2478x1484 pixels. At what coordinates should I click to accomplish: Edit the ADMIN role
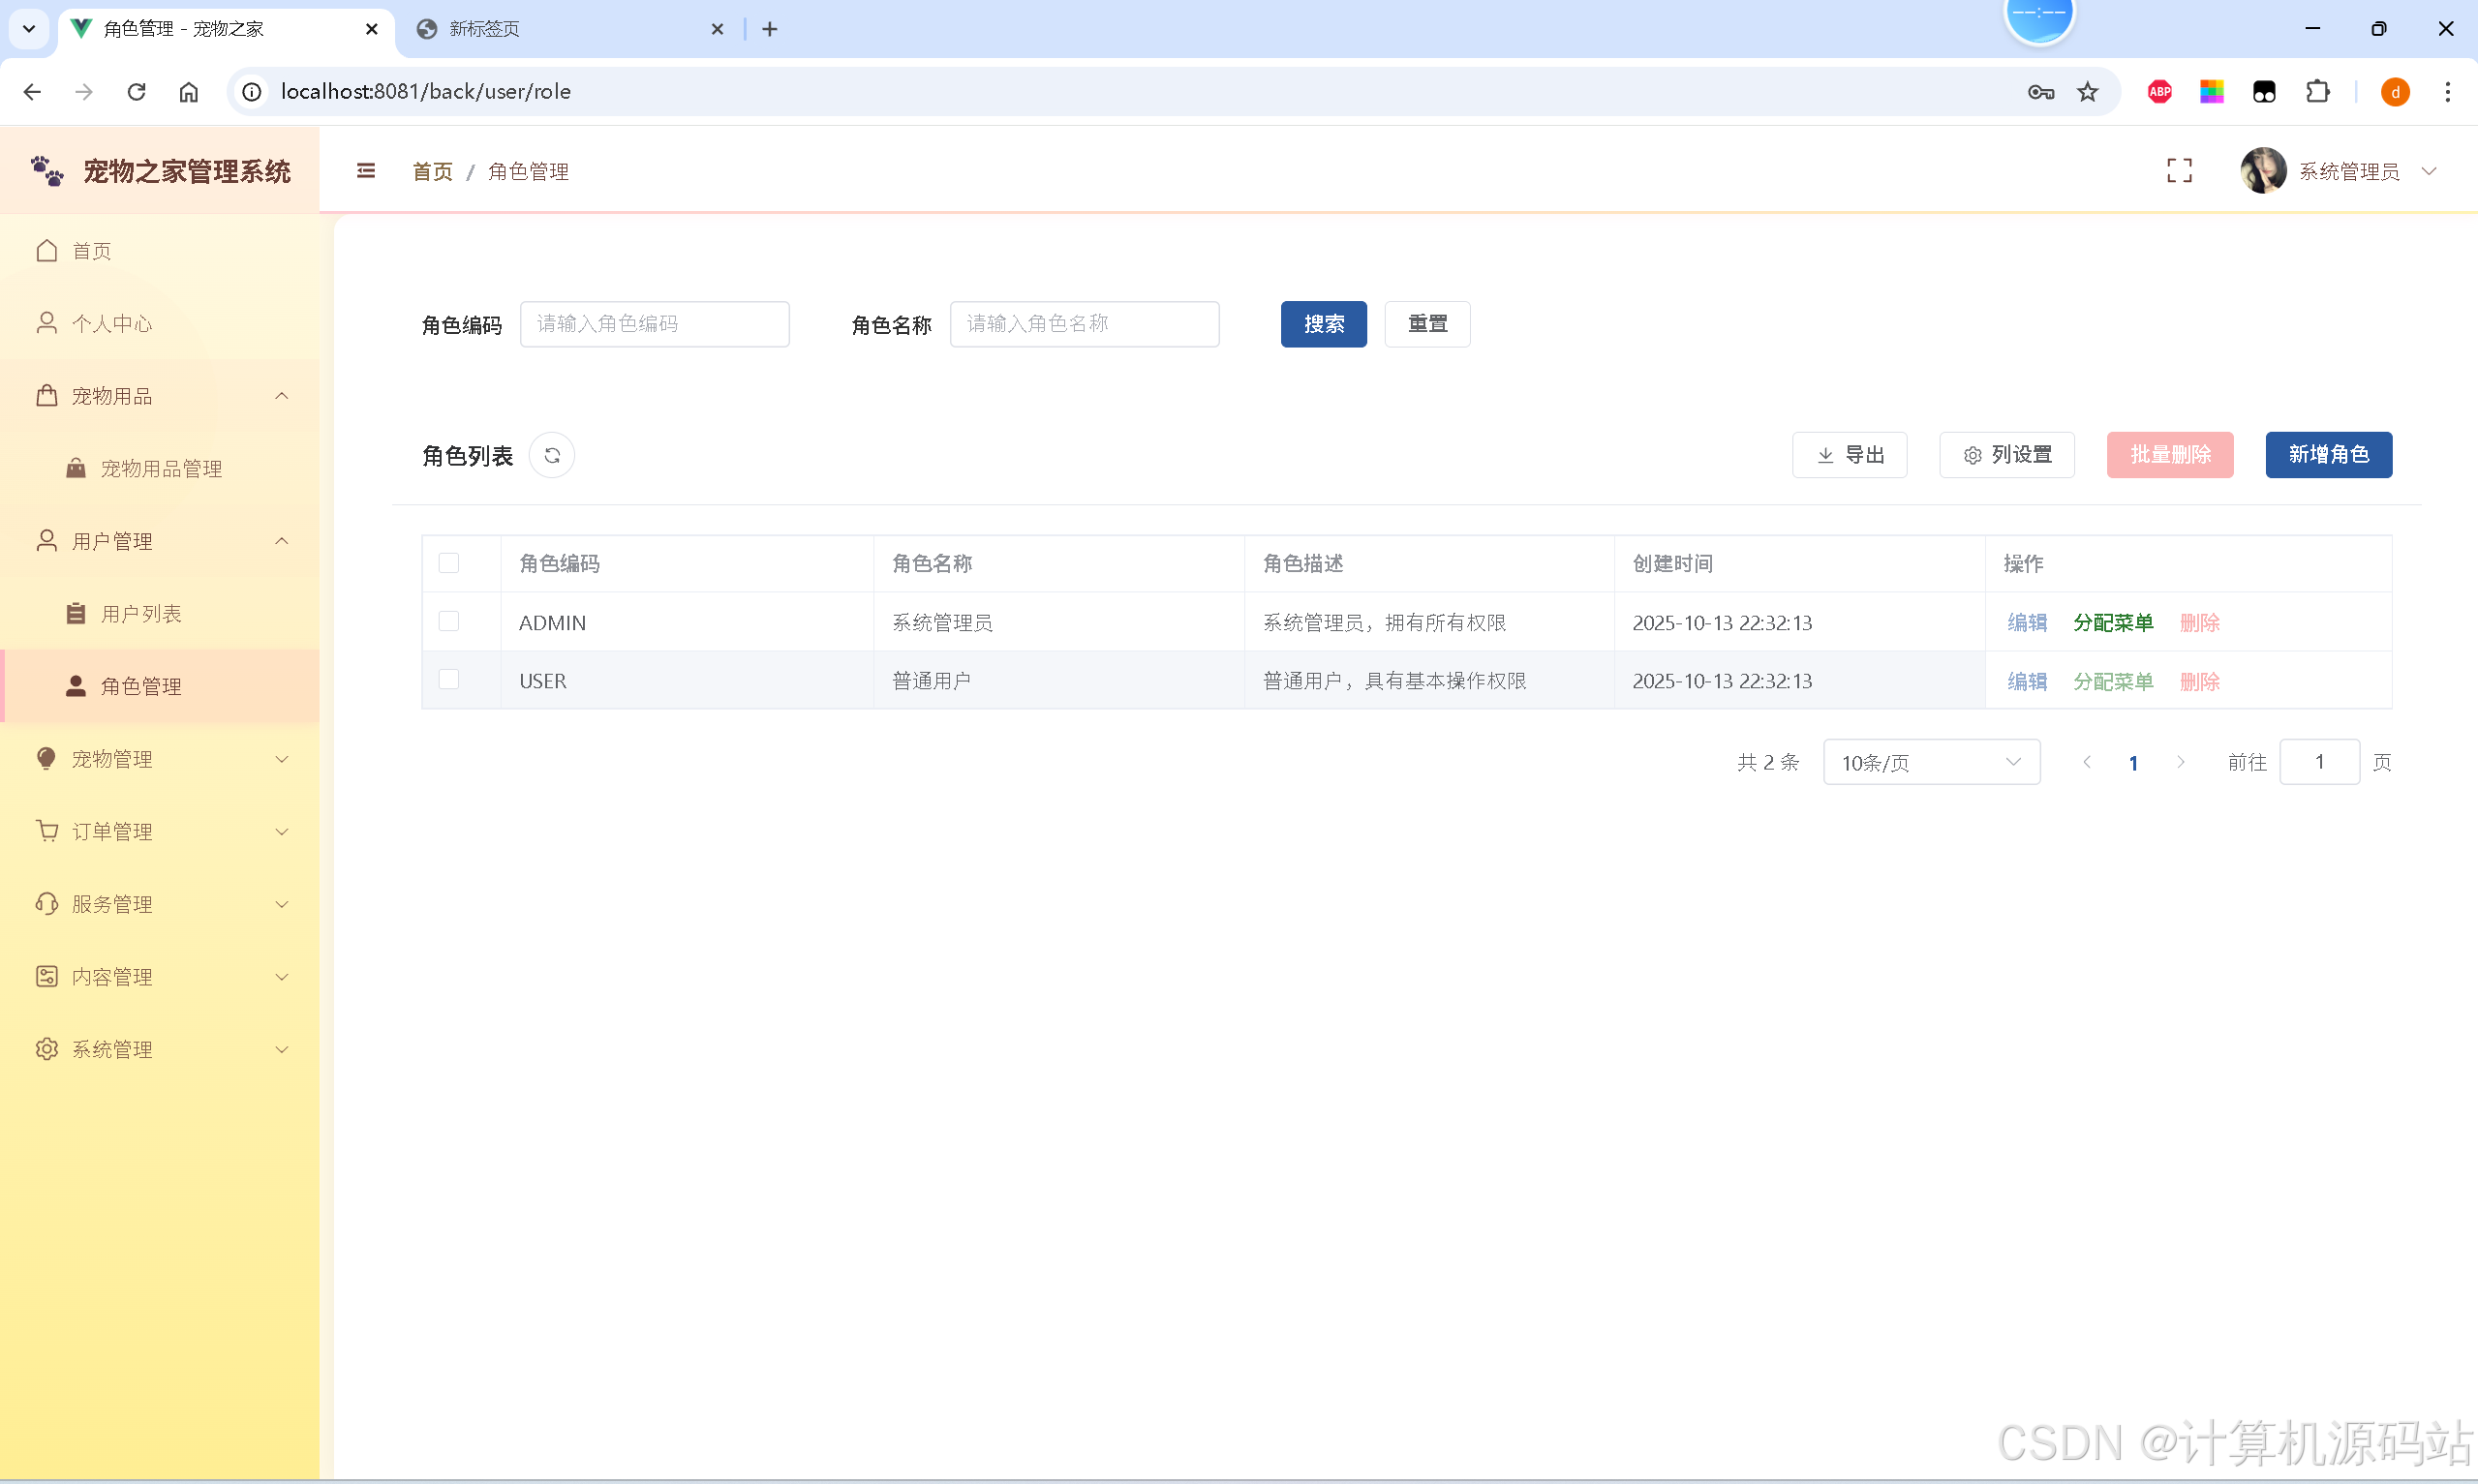2027,622
